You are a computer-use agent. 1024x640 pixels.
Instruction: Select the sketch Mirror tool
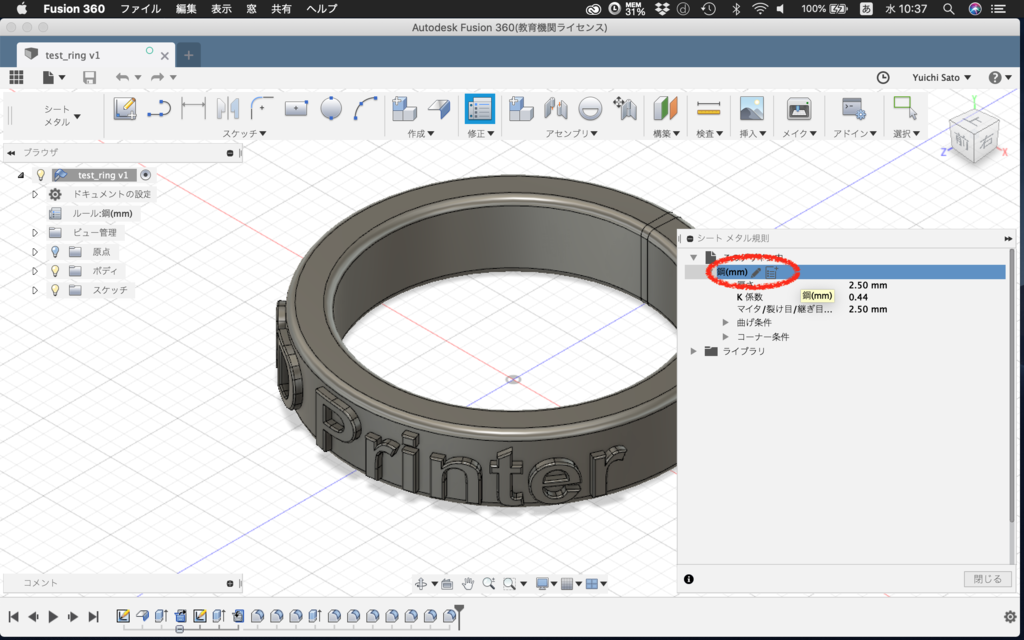point(227,109)
